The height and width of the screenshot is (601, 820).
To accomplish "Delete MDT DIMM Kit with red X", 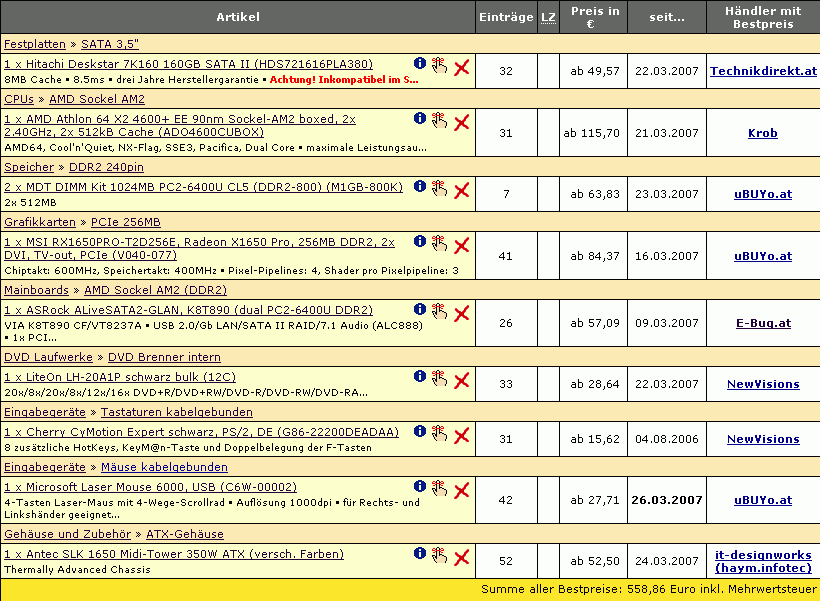I will pos(461,190).
